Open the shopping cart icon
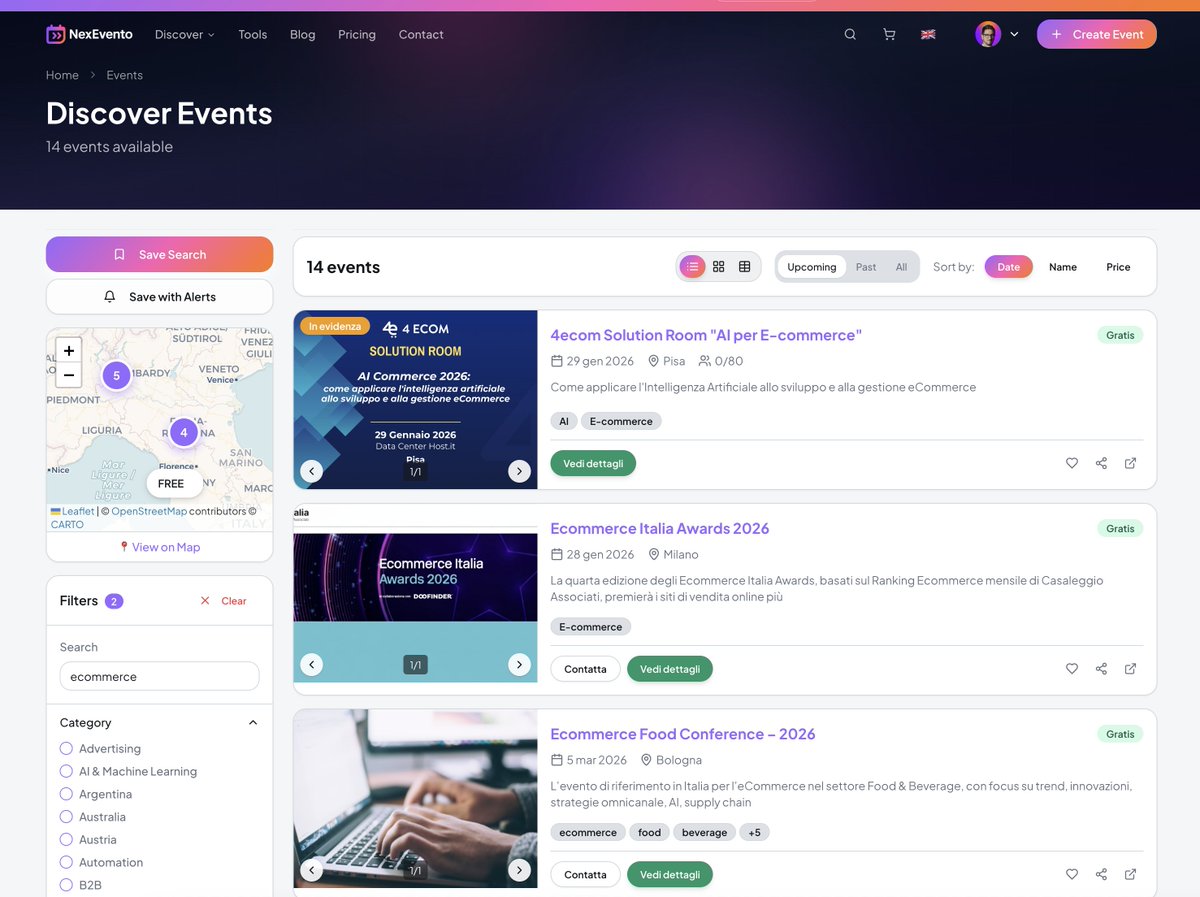 click(x=889, y=34)
